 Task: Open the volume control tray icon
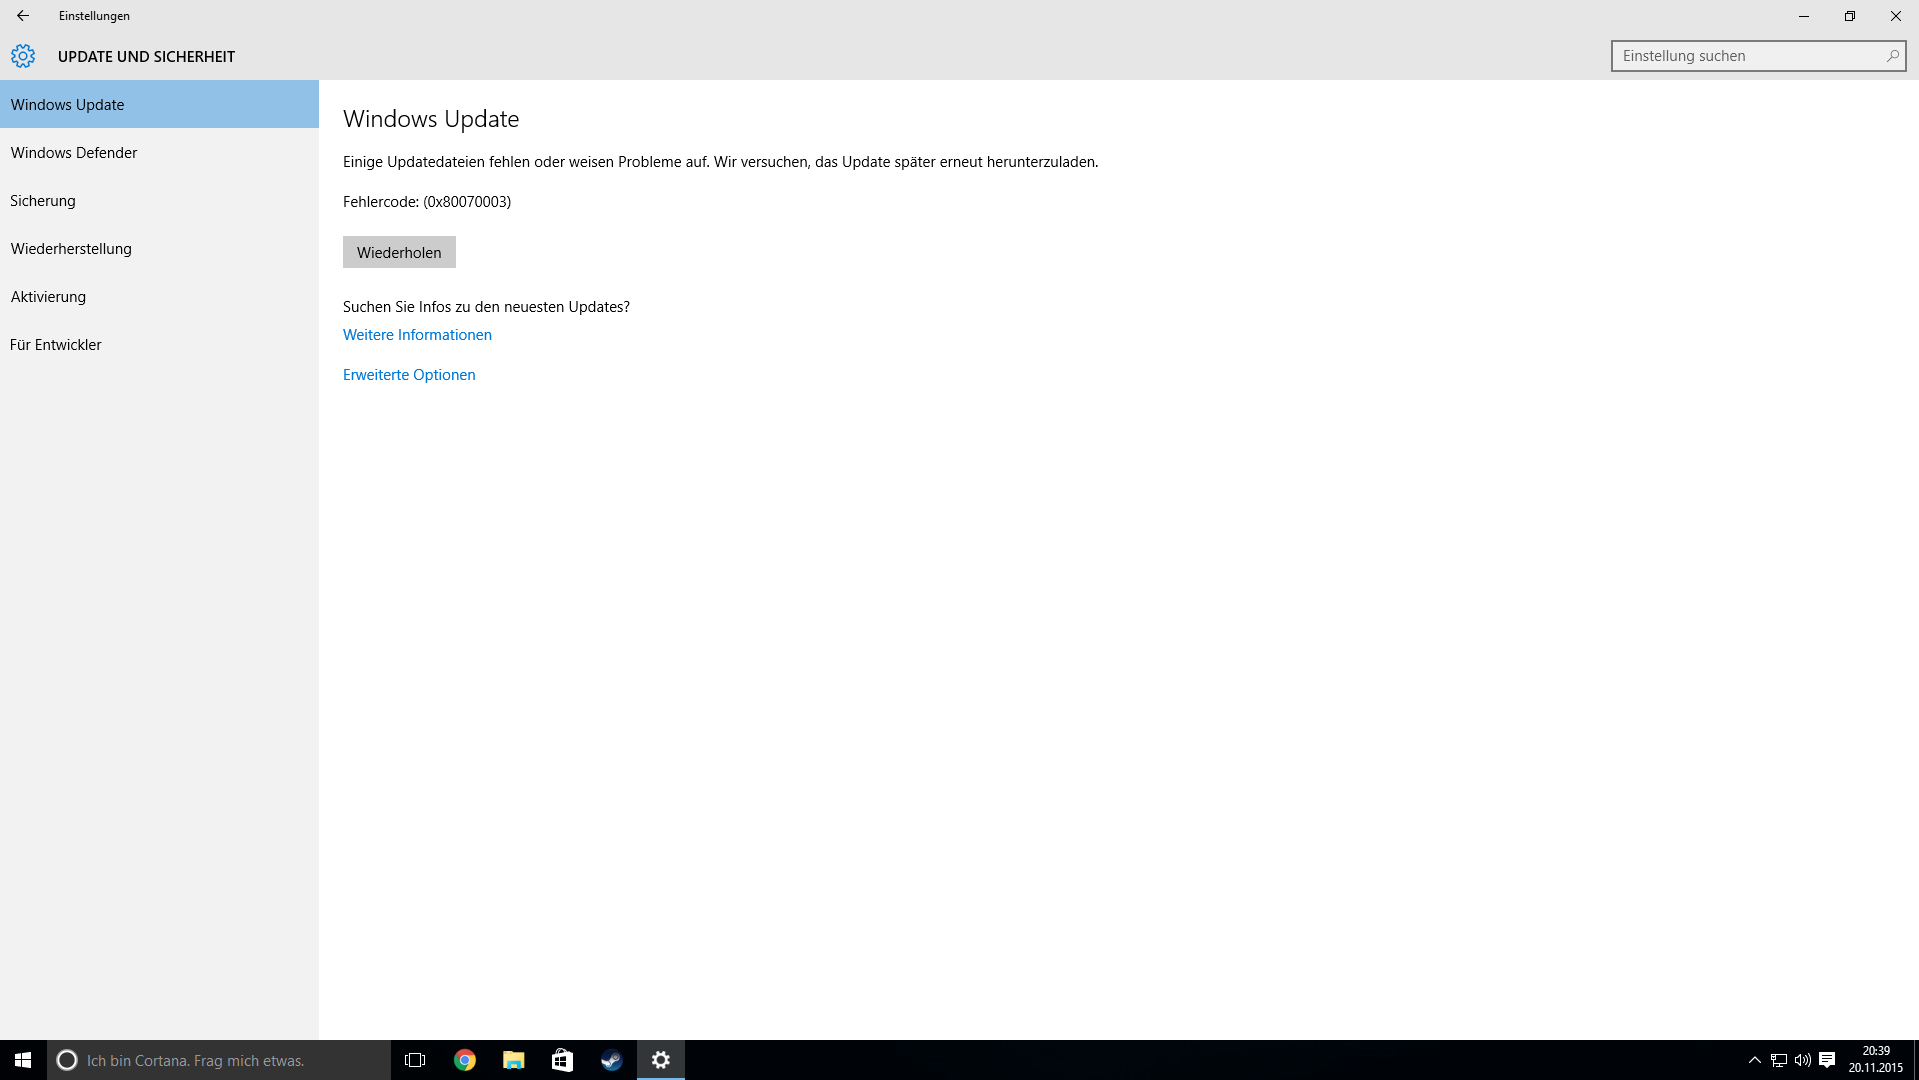point(1803,1060)
